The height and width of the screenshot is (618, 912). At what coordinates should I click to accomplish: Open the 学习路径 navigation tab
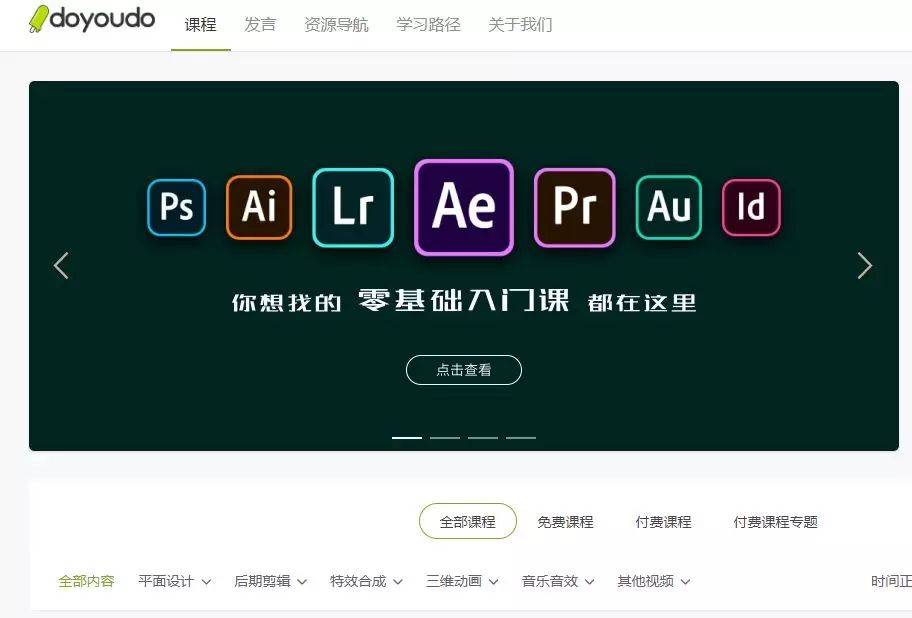click(x=428, y=24)
